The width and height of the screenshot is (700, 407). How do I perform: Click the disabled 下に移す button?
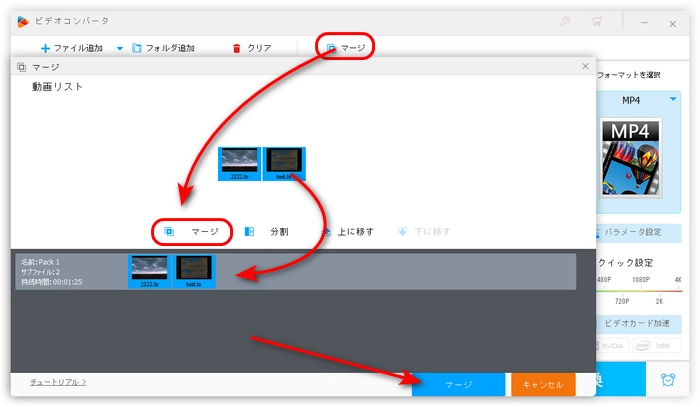point(424,231)
